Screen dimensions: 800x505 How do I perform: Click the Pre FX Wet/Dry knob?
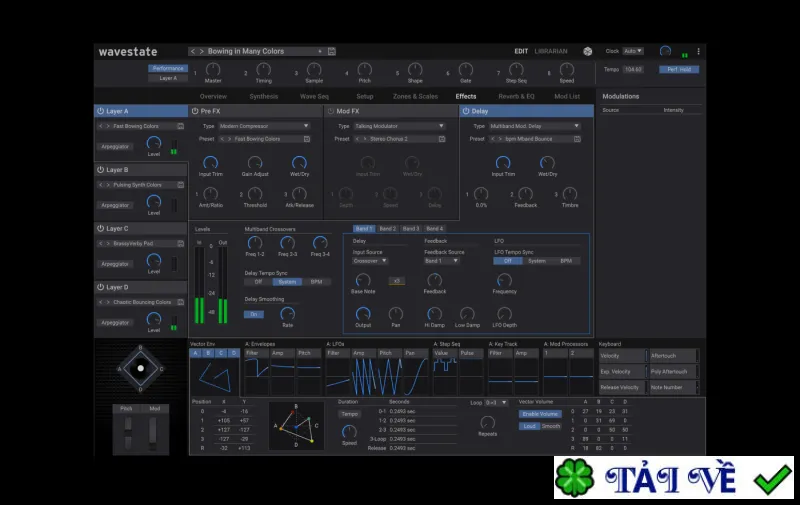click(x=299, y=163)
